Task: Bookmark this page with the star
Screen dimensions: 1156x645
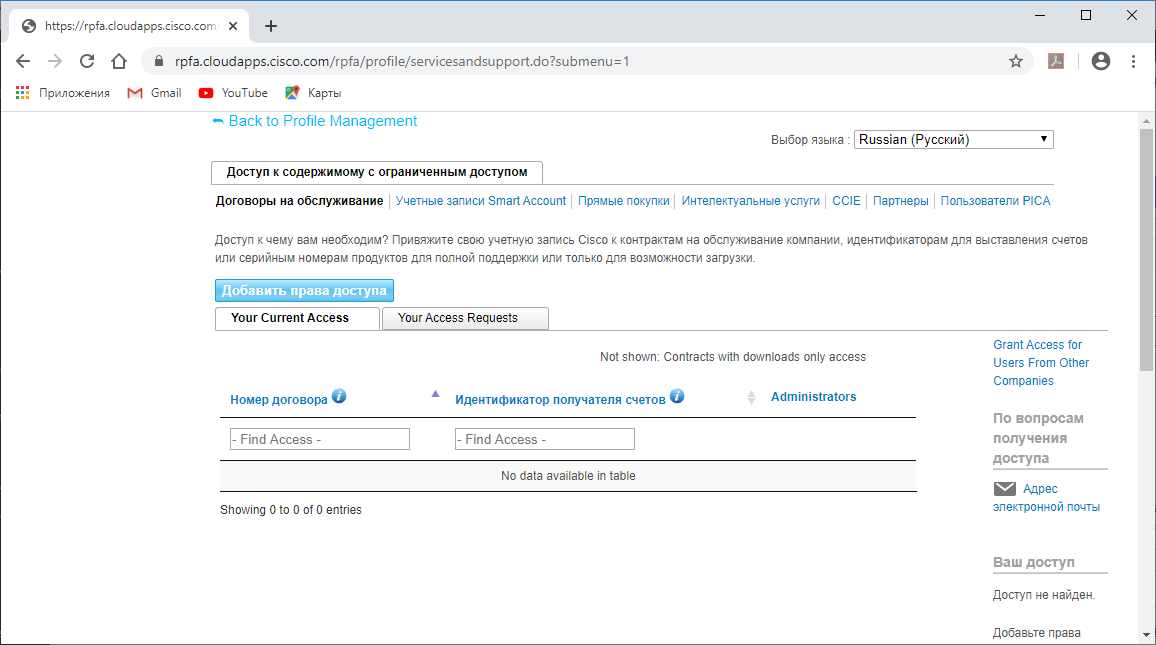Action: click(x=1016, y=61)
